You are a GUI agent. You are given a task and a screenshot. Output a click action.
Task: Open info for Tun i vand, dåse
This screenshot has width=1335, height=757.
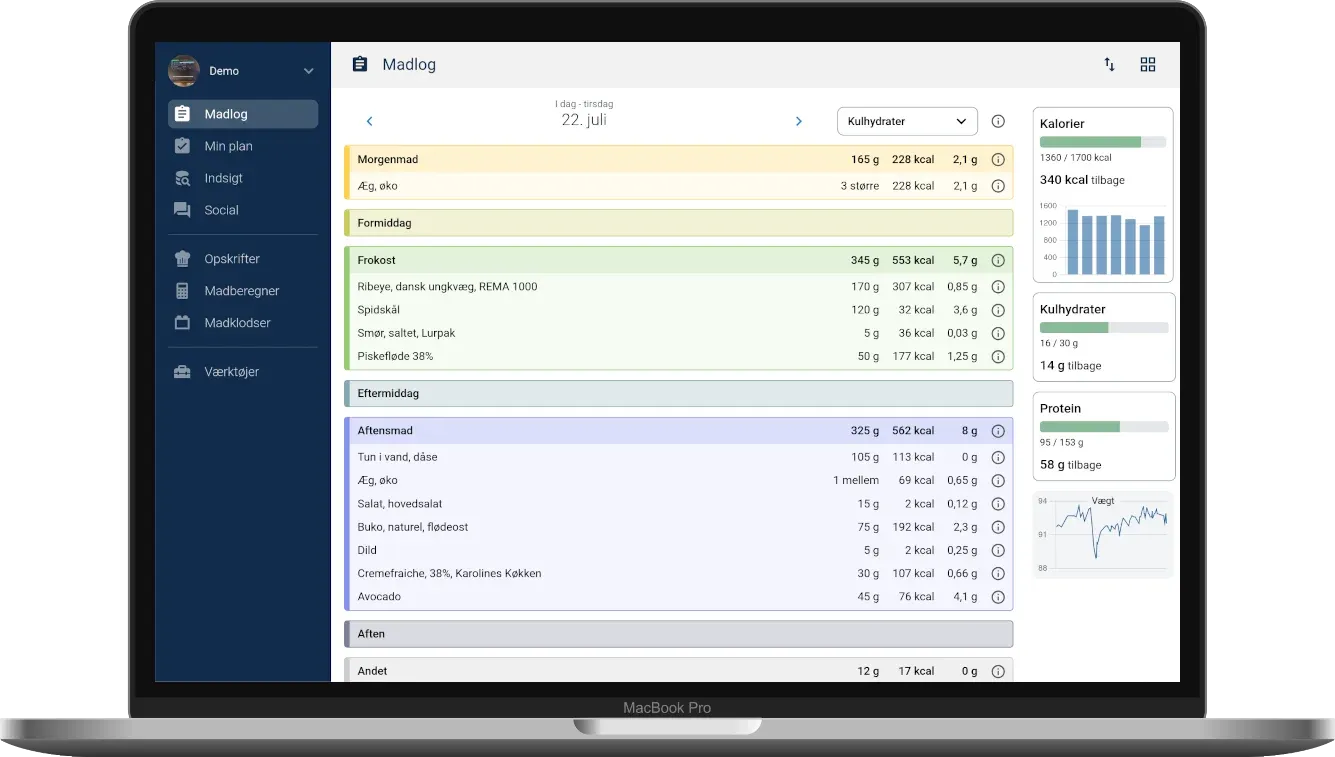click(x=997, y=457)
